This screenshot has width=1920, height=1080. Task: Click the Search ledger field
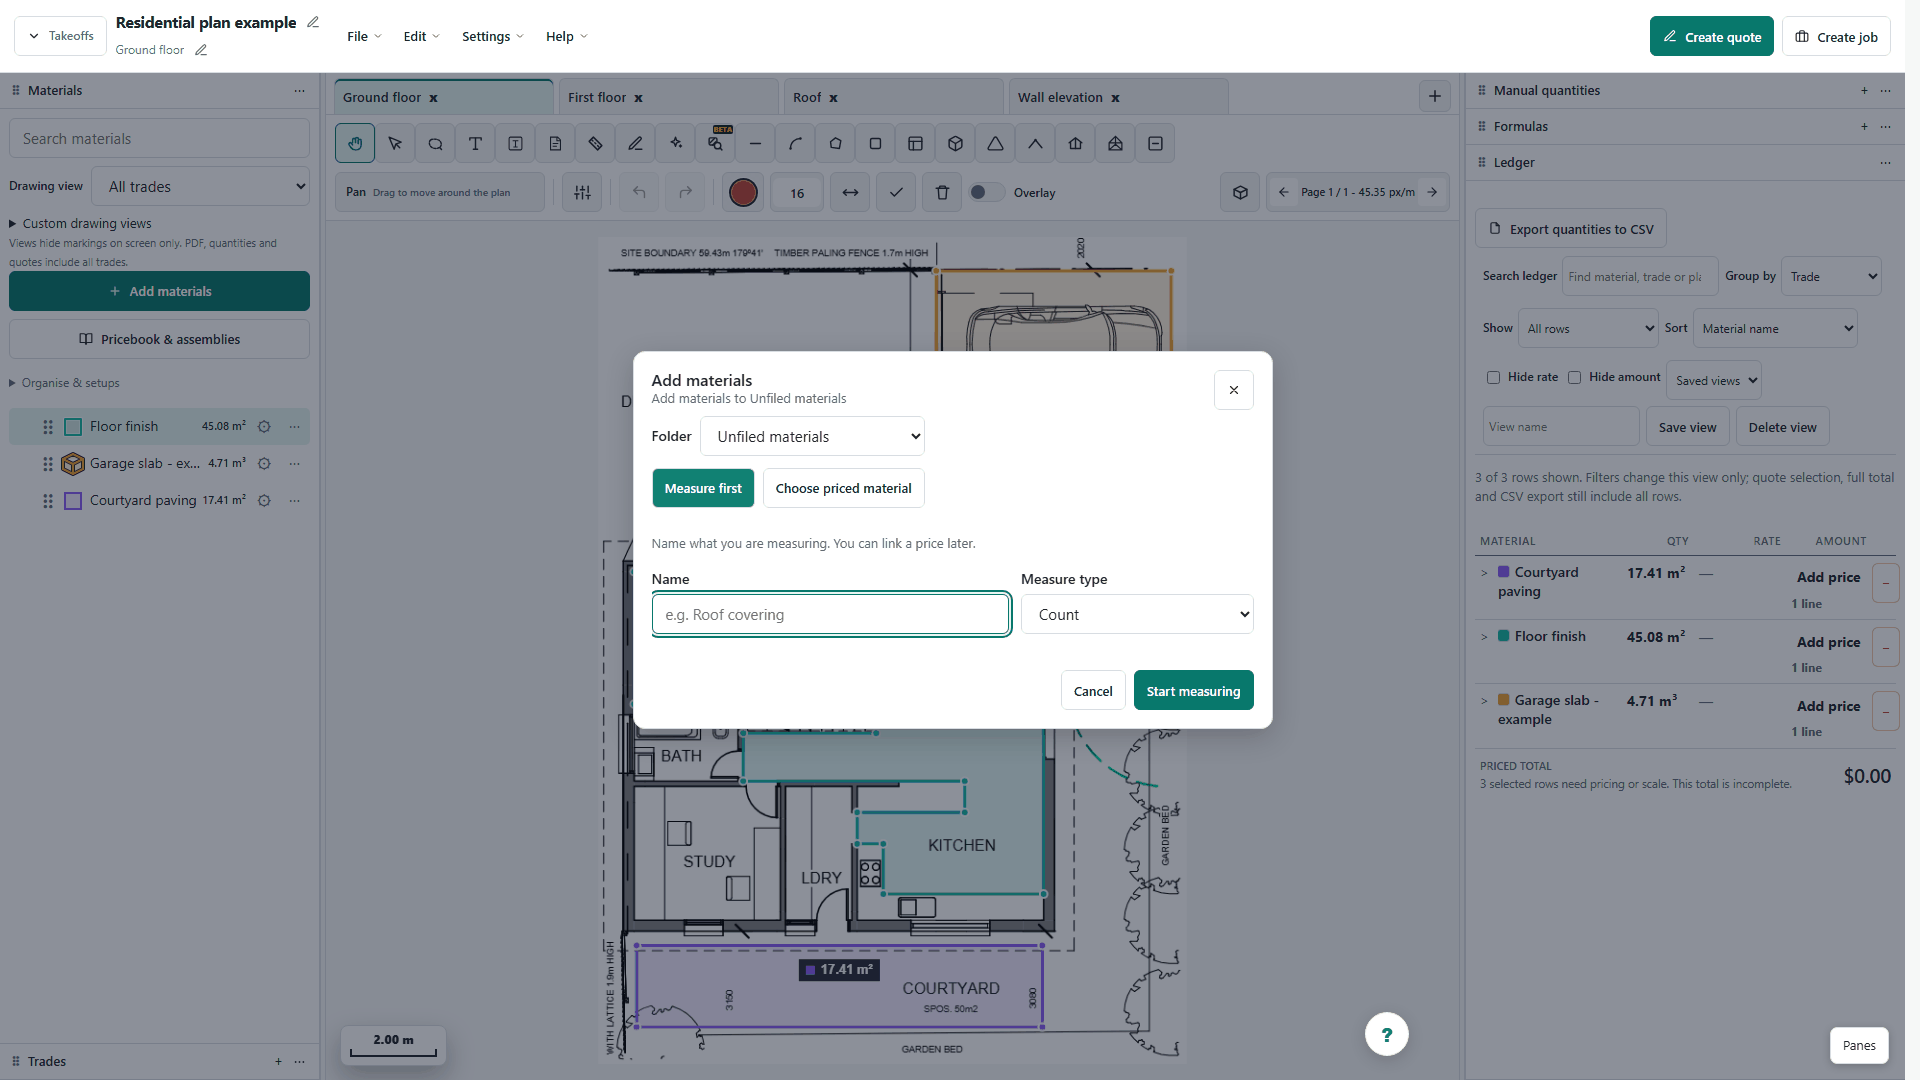coord(1639,277)
